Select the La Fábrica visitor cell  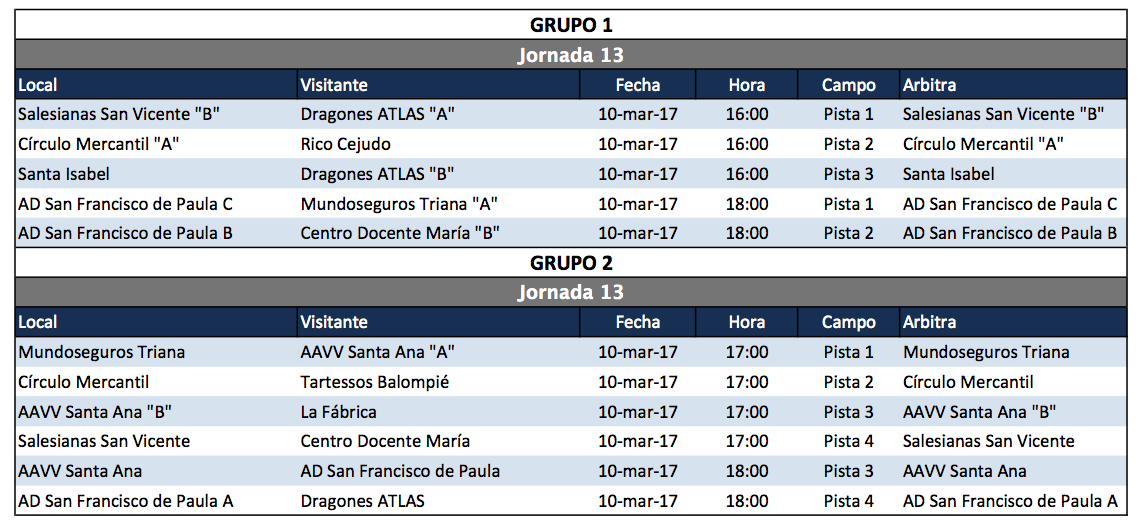pos(339,411)
